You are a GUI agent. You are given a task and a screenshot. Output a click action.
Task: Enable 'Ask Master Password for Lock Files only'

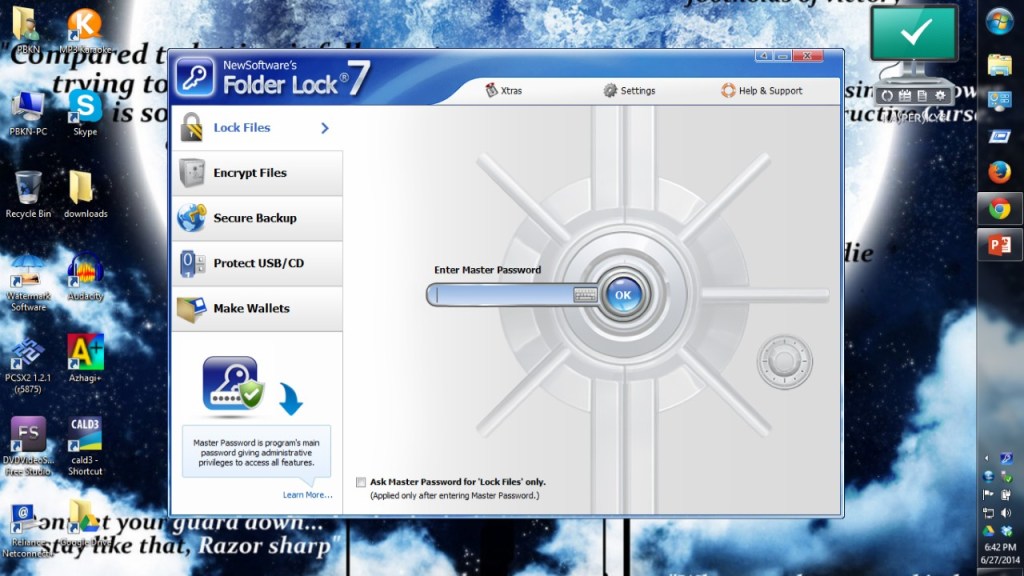click(361, 482)
